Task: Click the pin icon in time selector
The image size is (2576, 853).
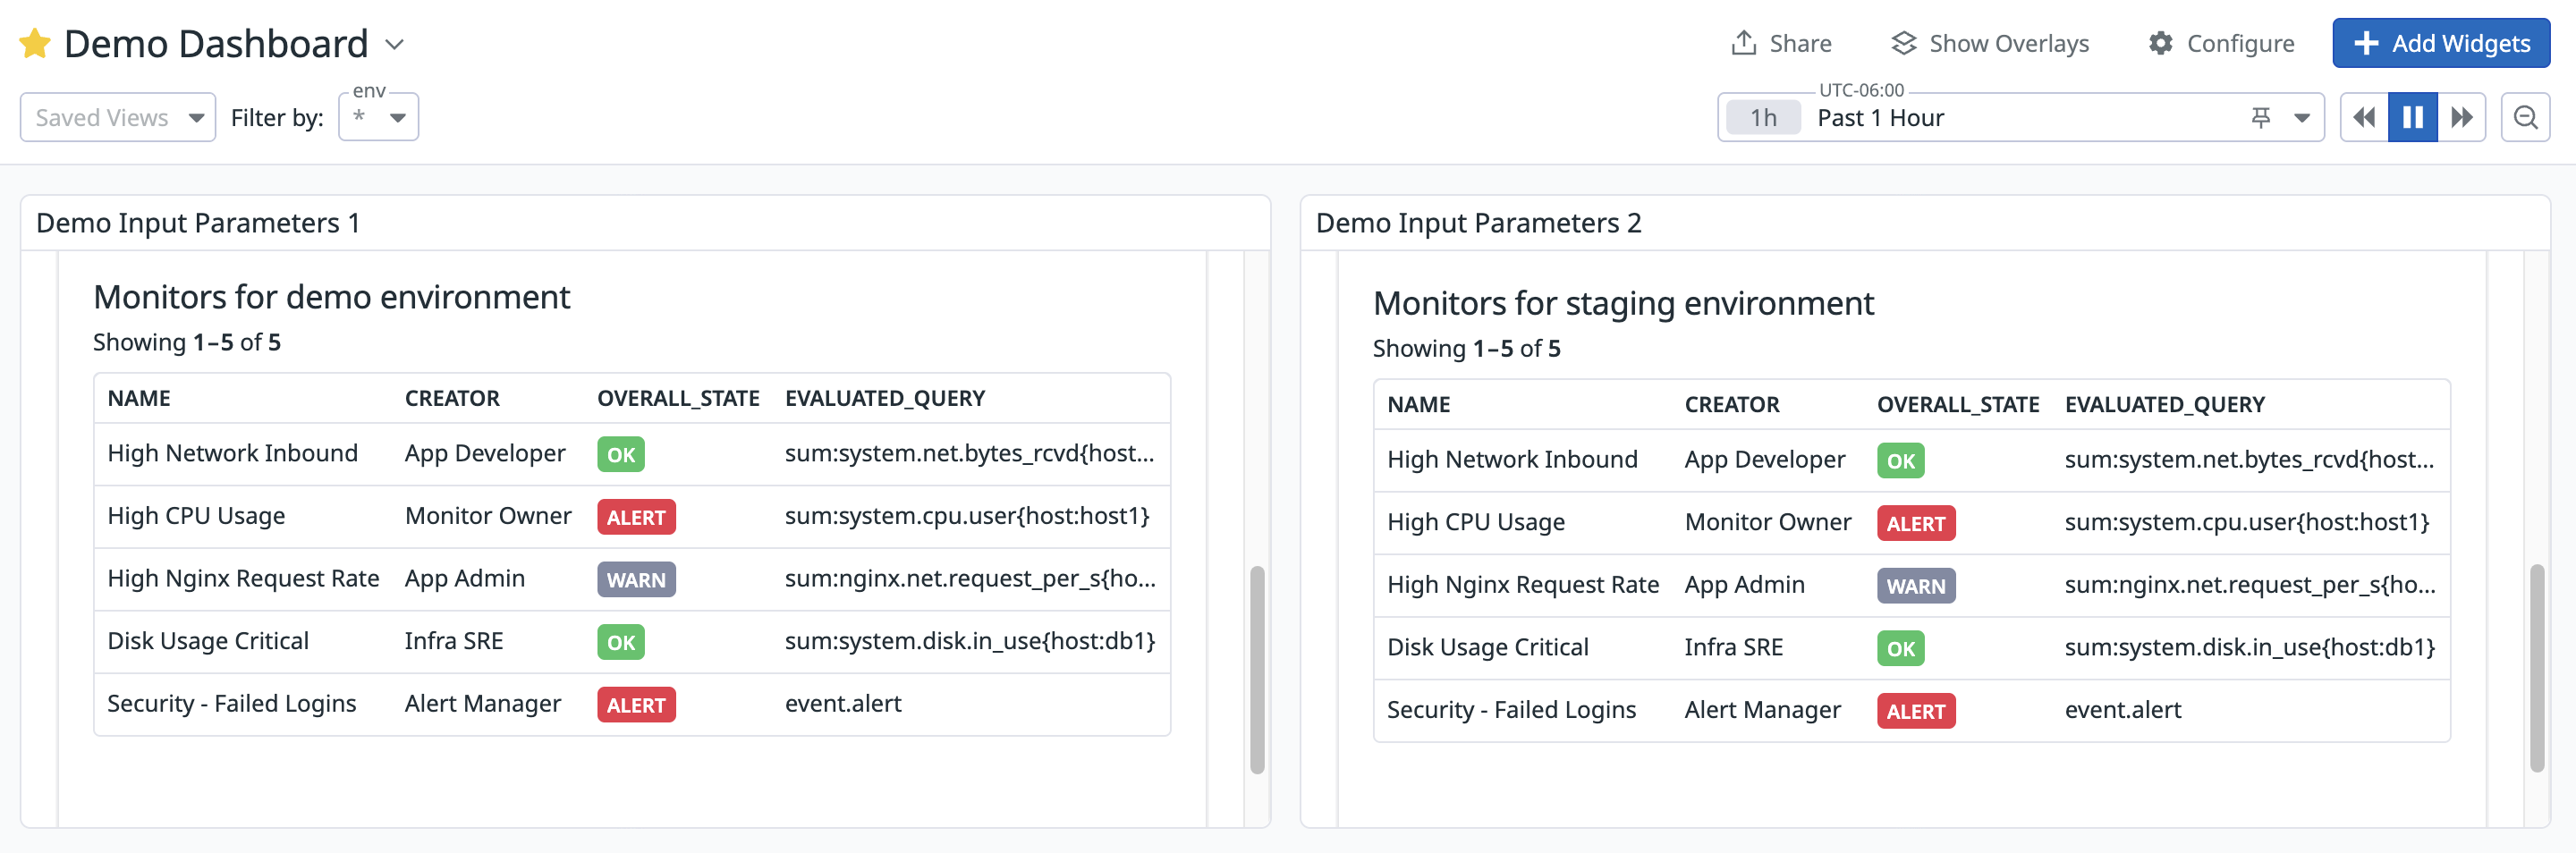Action: click(2260, 118)
